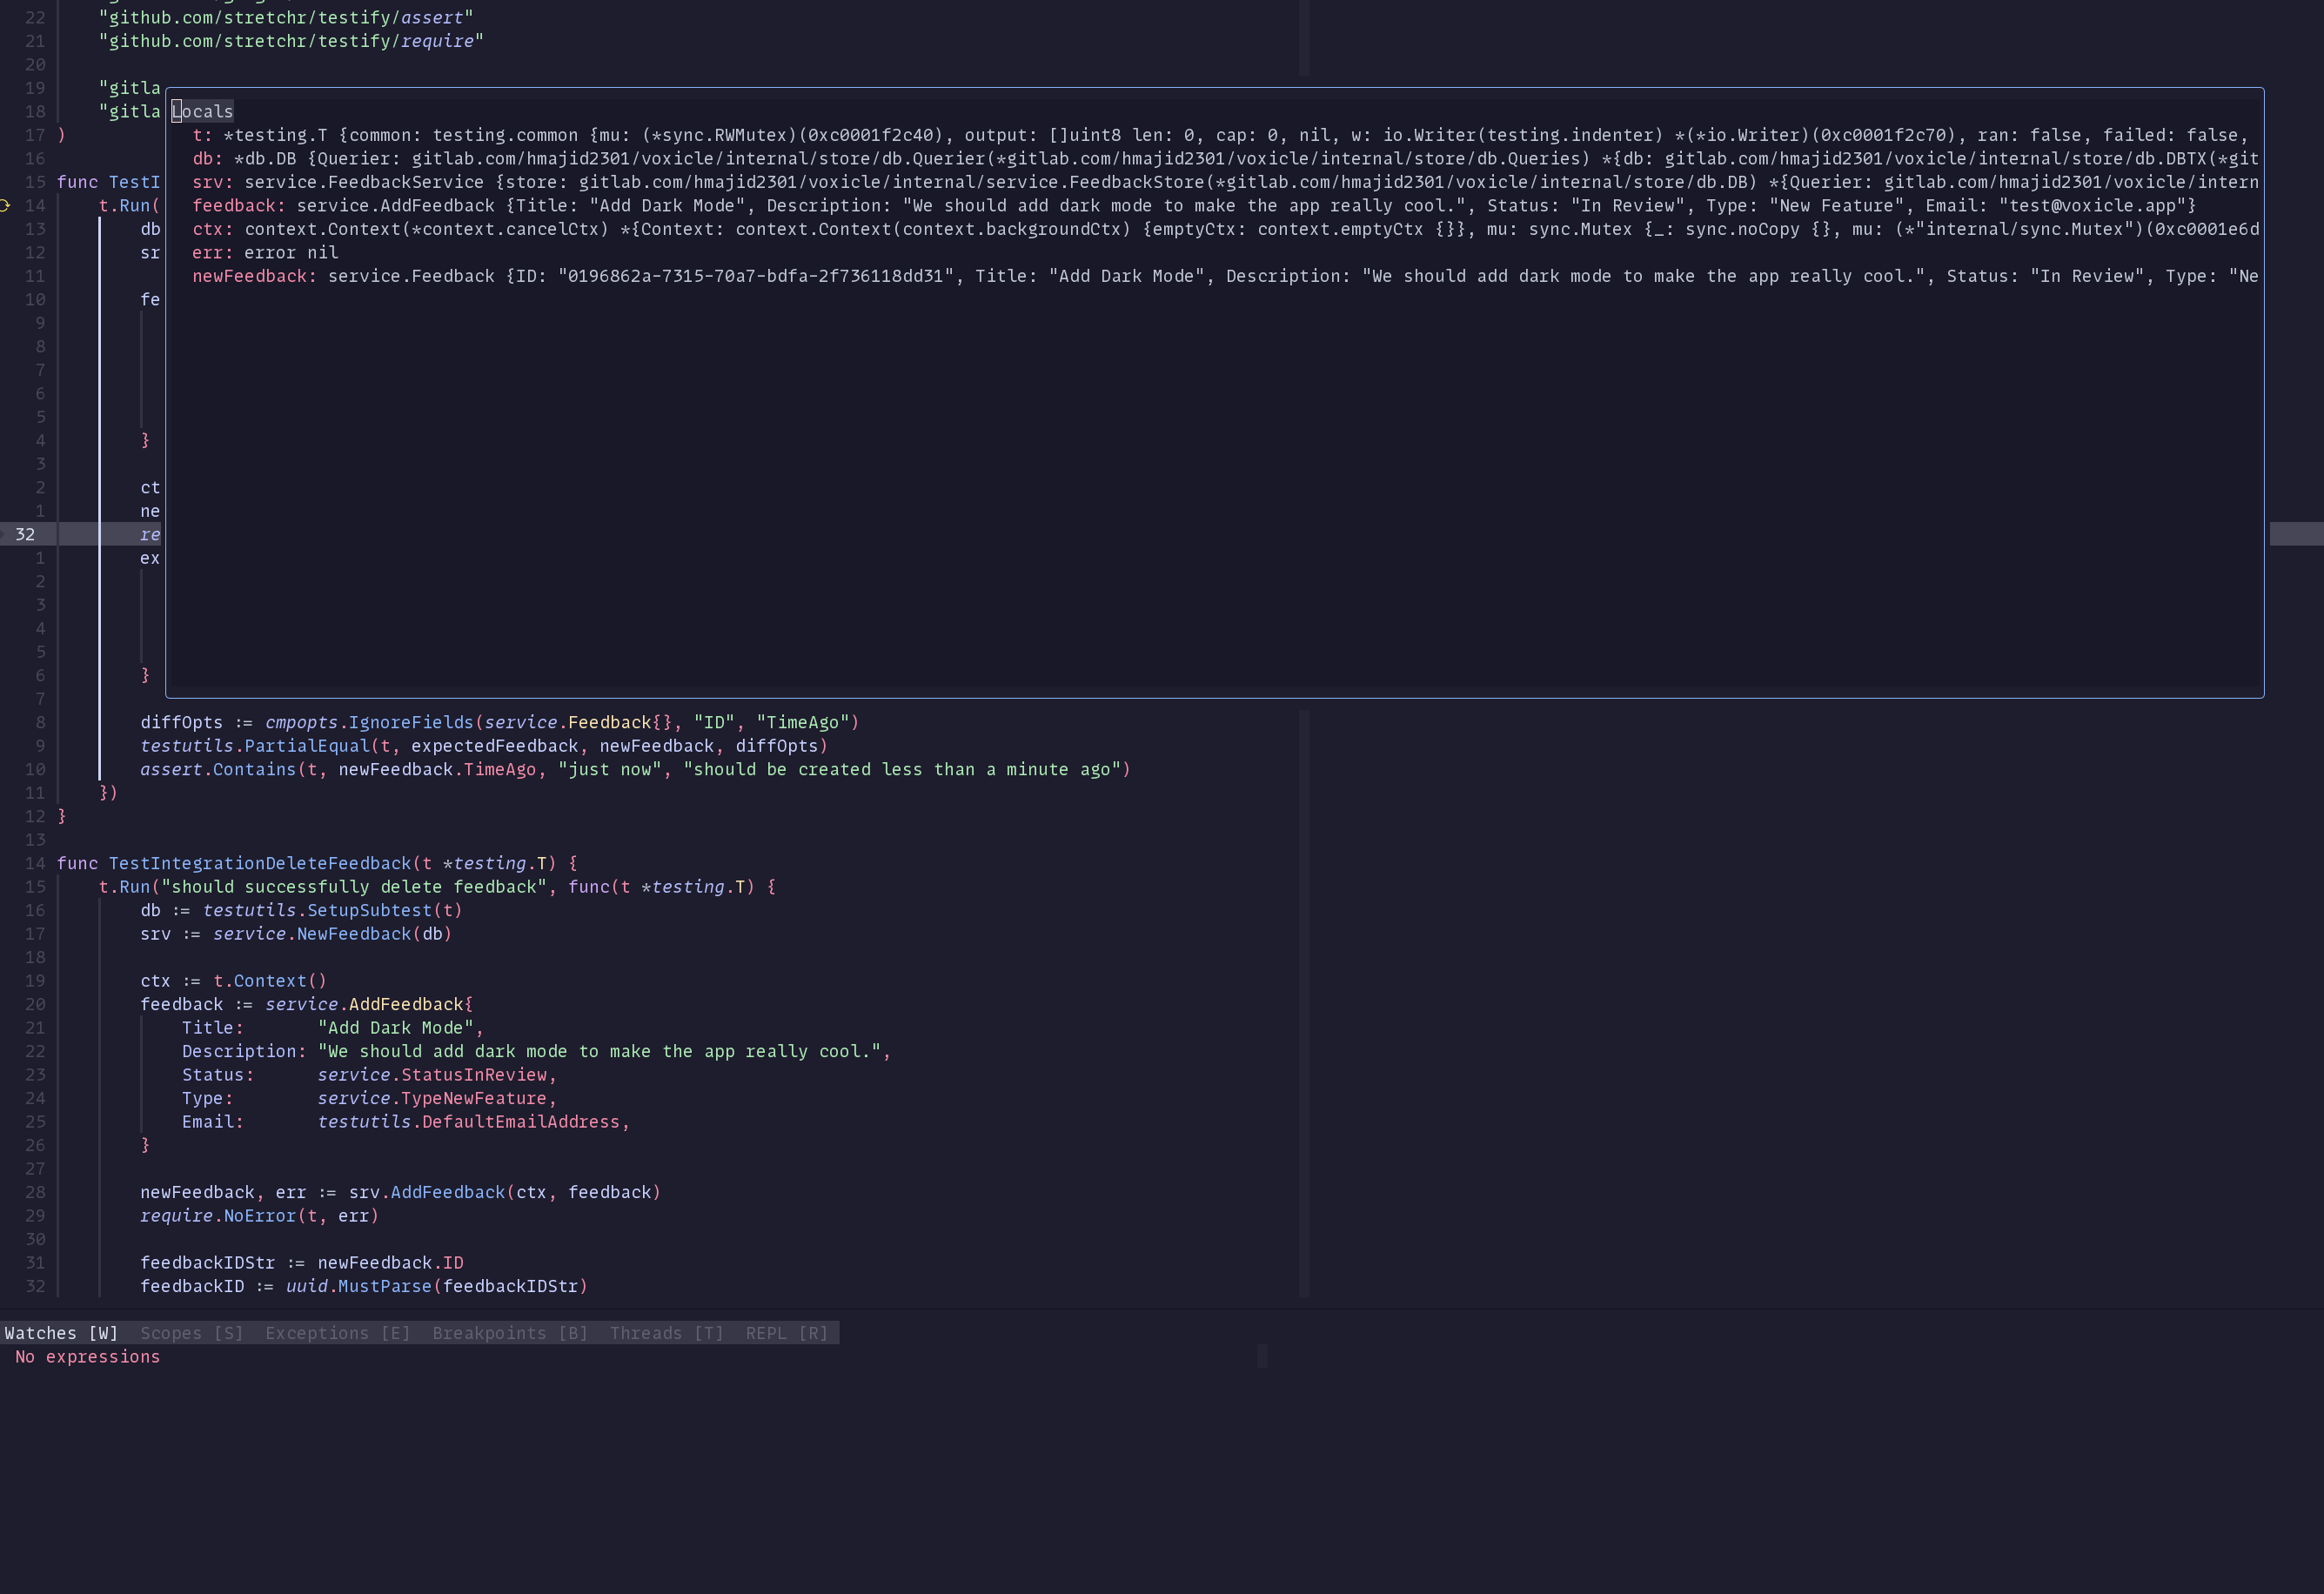This screenshot has height=1594, width=2324.
Task: Click 'testutils.DefaultEmailAddress' value
Action: pos(468,1122)
